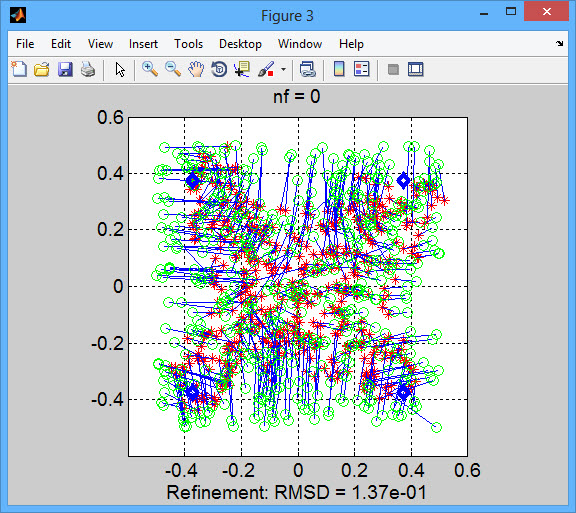Image resolution: width=576 pixels, height=513 pixels.
Task: Show plot tools and dock figure
Action: click(x=416, y=69)
